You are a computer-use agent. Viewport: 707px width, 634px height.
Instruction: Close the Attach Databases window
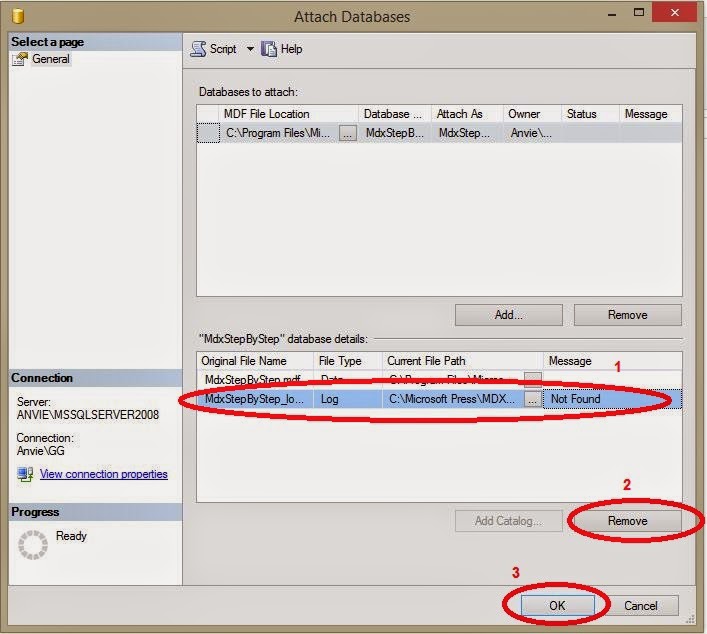pyautogui.click(x=675, y=13)
